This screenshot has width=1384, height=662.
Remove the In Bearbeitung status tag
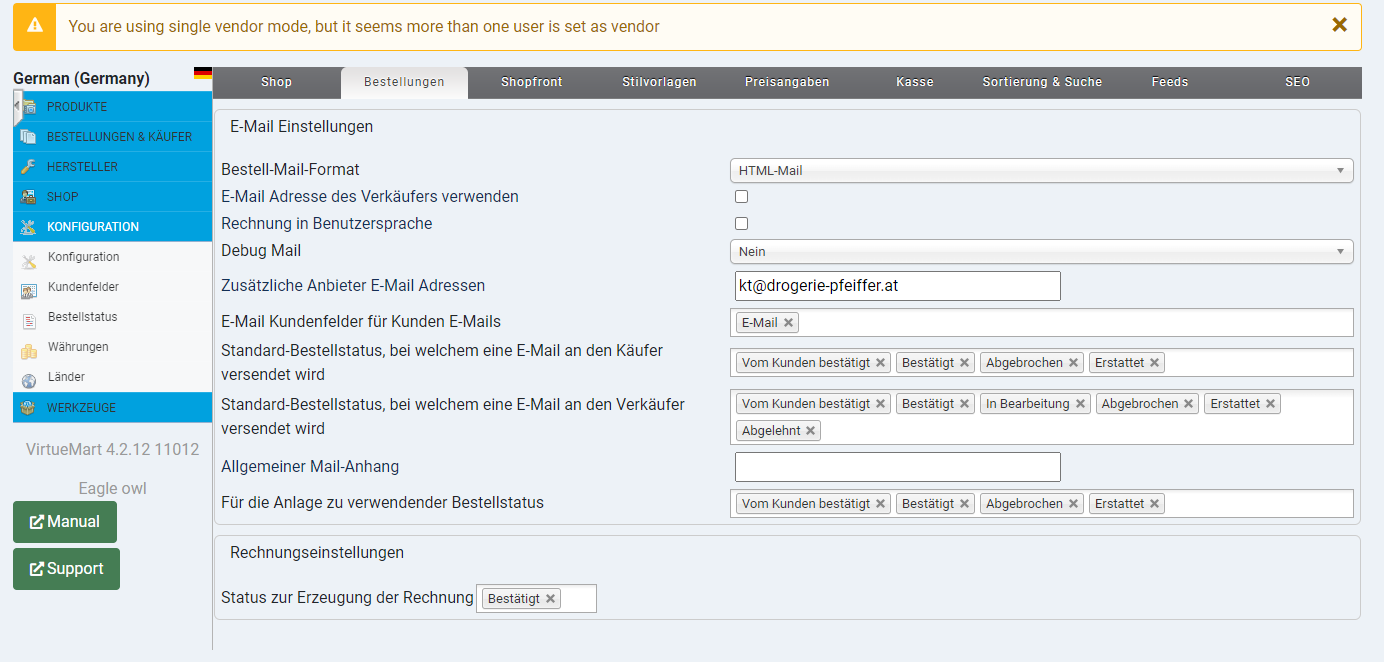(1080, 404)
